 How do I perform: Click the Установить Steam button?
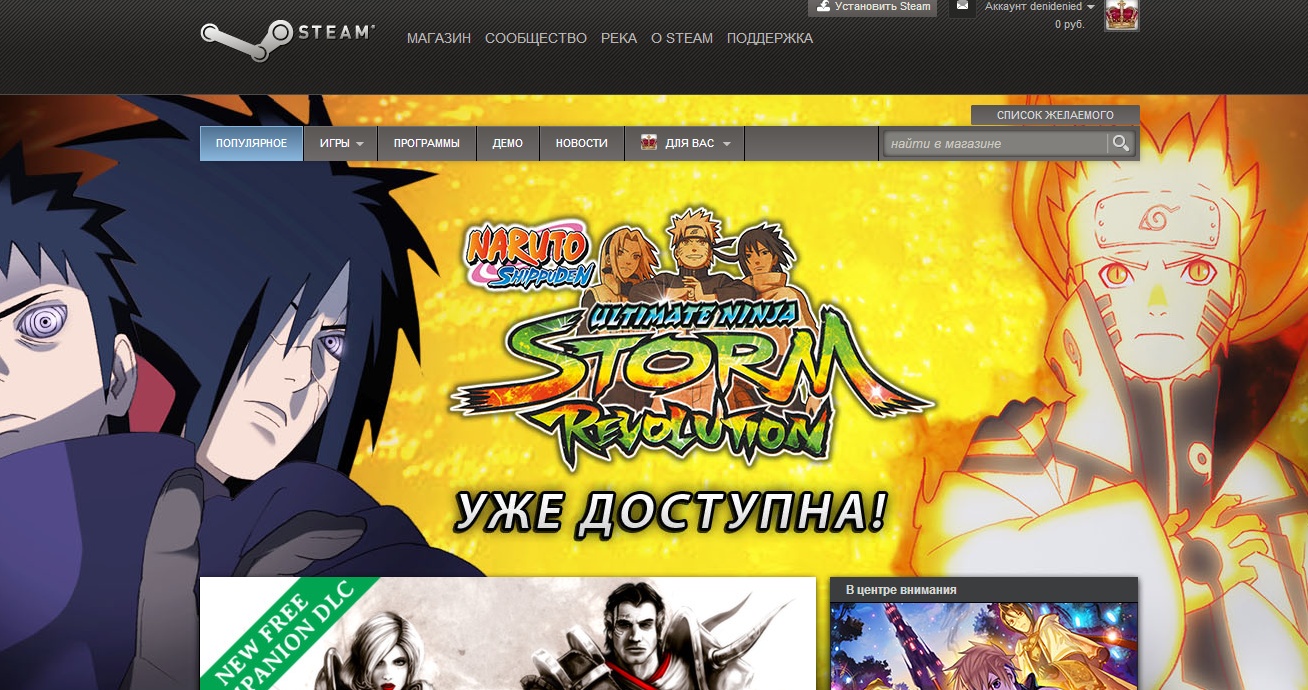(x=872, y=7)
